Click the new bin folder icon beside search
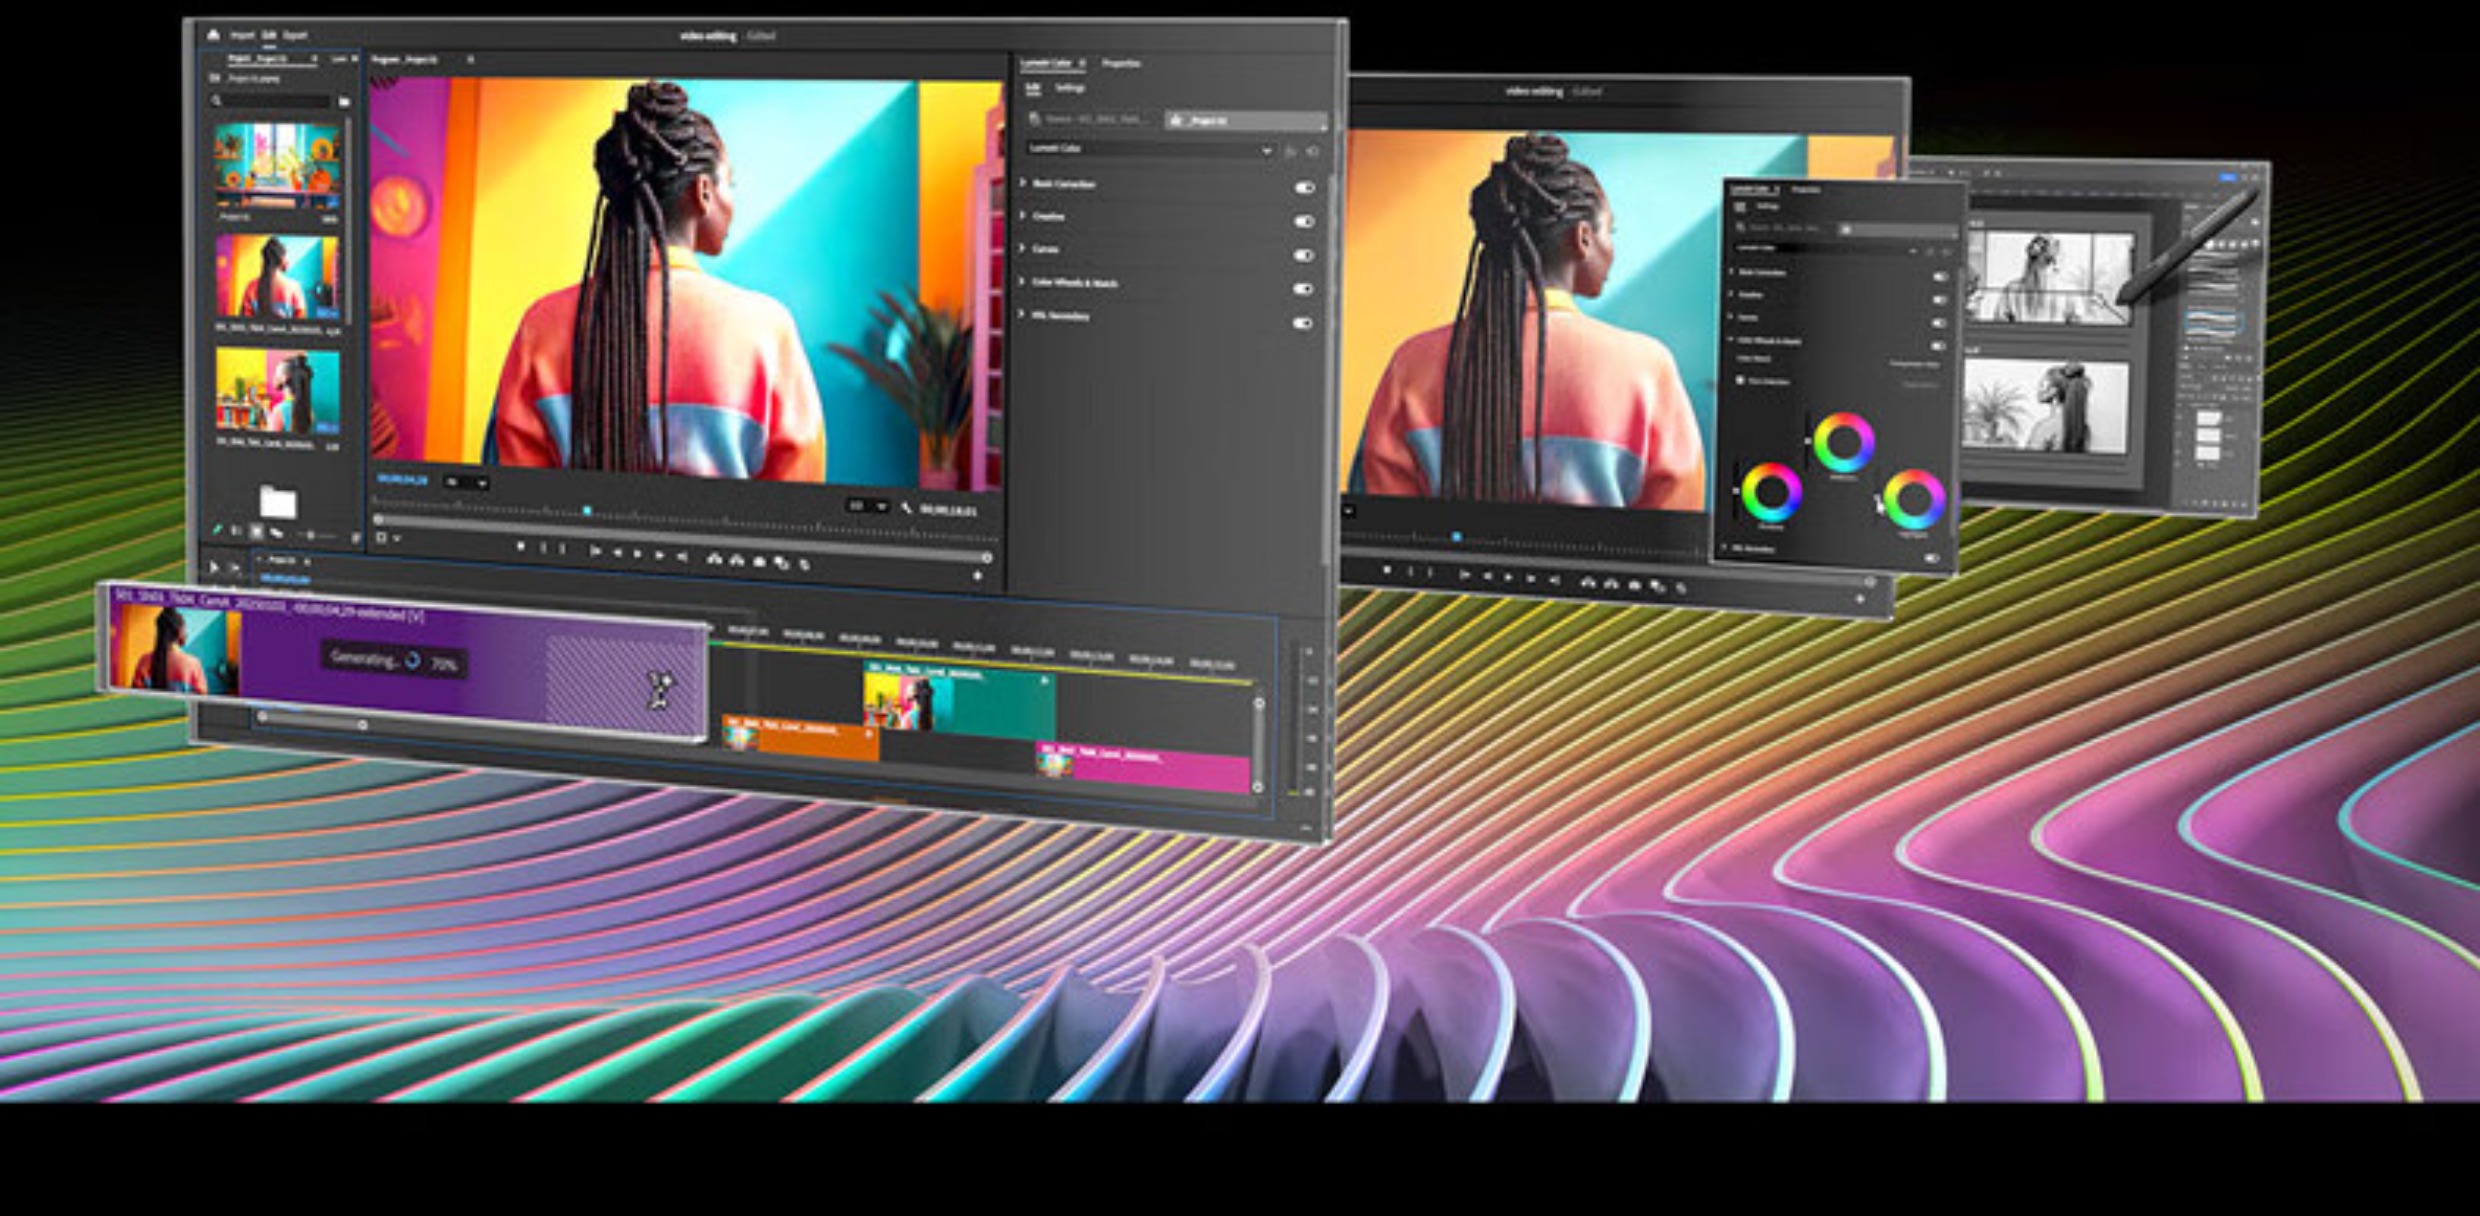 coord(344,101)
